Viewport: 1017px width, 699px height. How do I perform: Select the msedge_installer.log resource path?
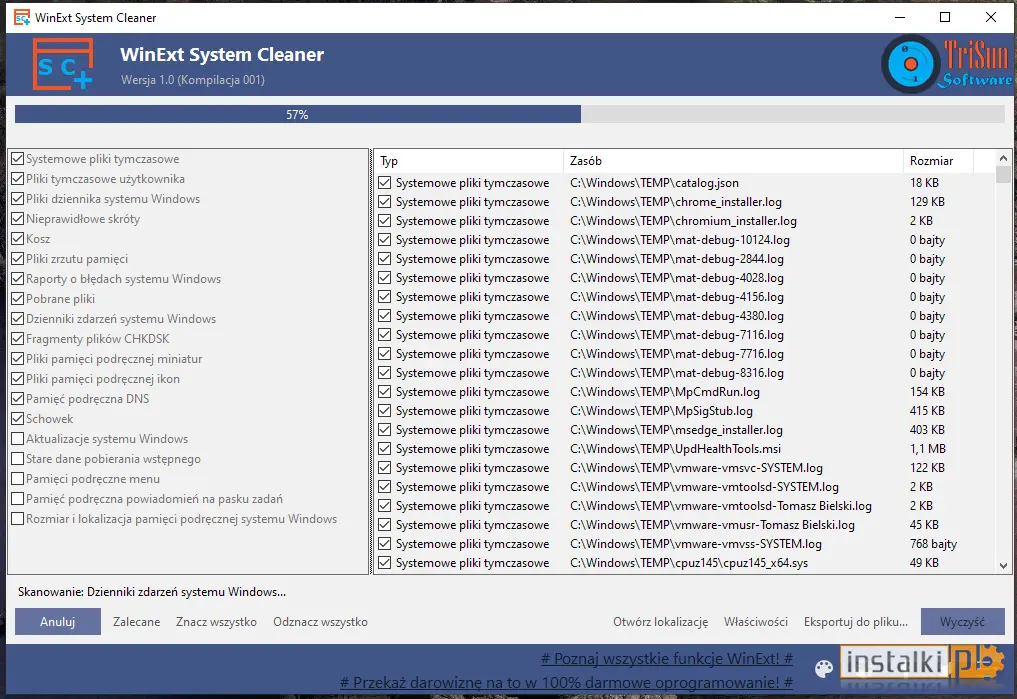point(676,430)
